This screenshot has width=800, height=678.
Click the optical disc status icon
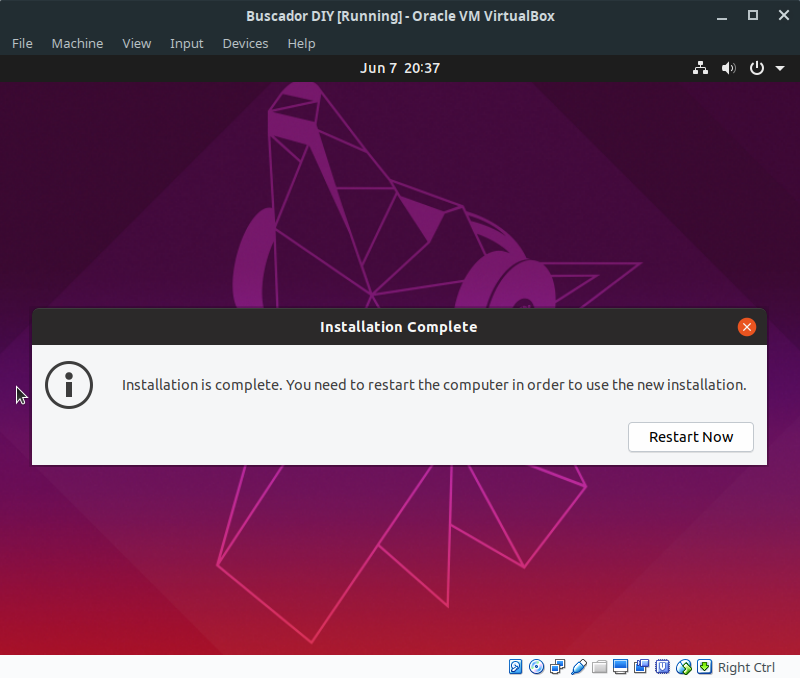tap(536, 667)
